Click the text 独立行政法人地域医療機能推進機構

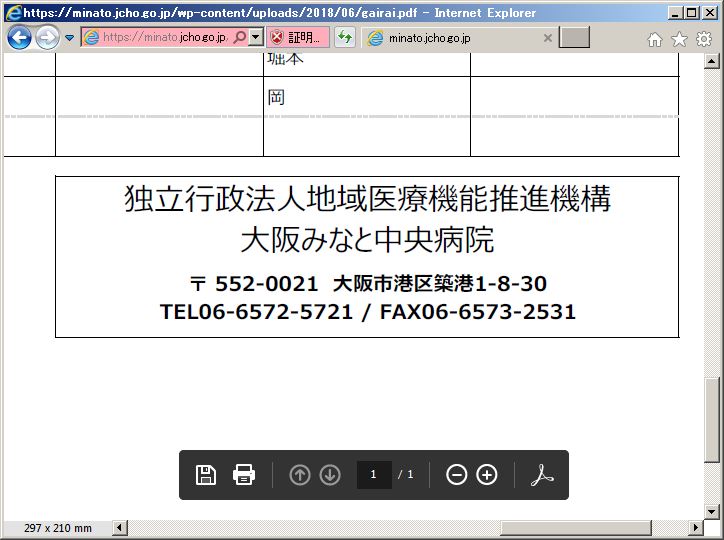tap(368, 198)
